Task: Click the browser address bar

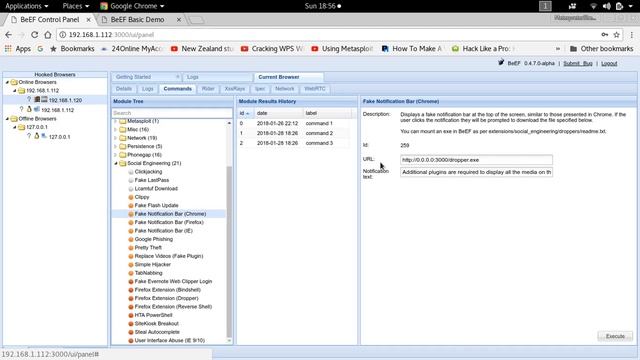Action: coord(331,35)
